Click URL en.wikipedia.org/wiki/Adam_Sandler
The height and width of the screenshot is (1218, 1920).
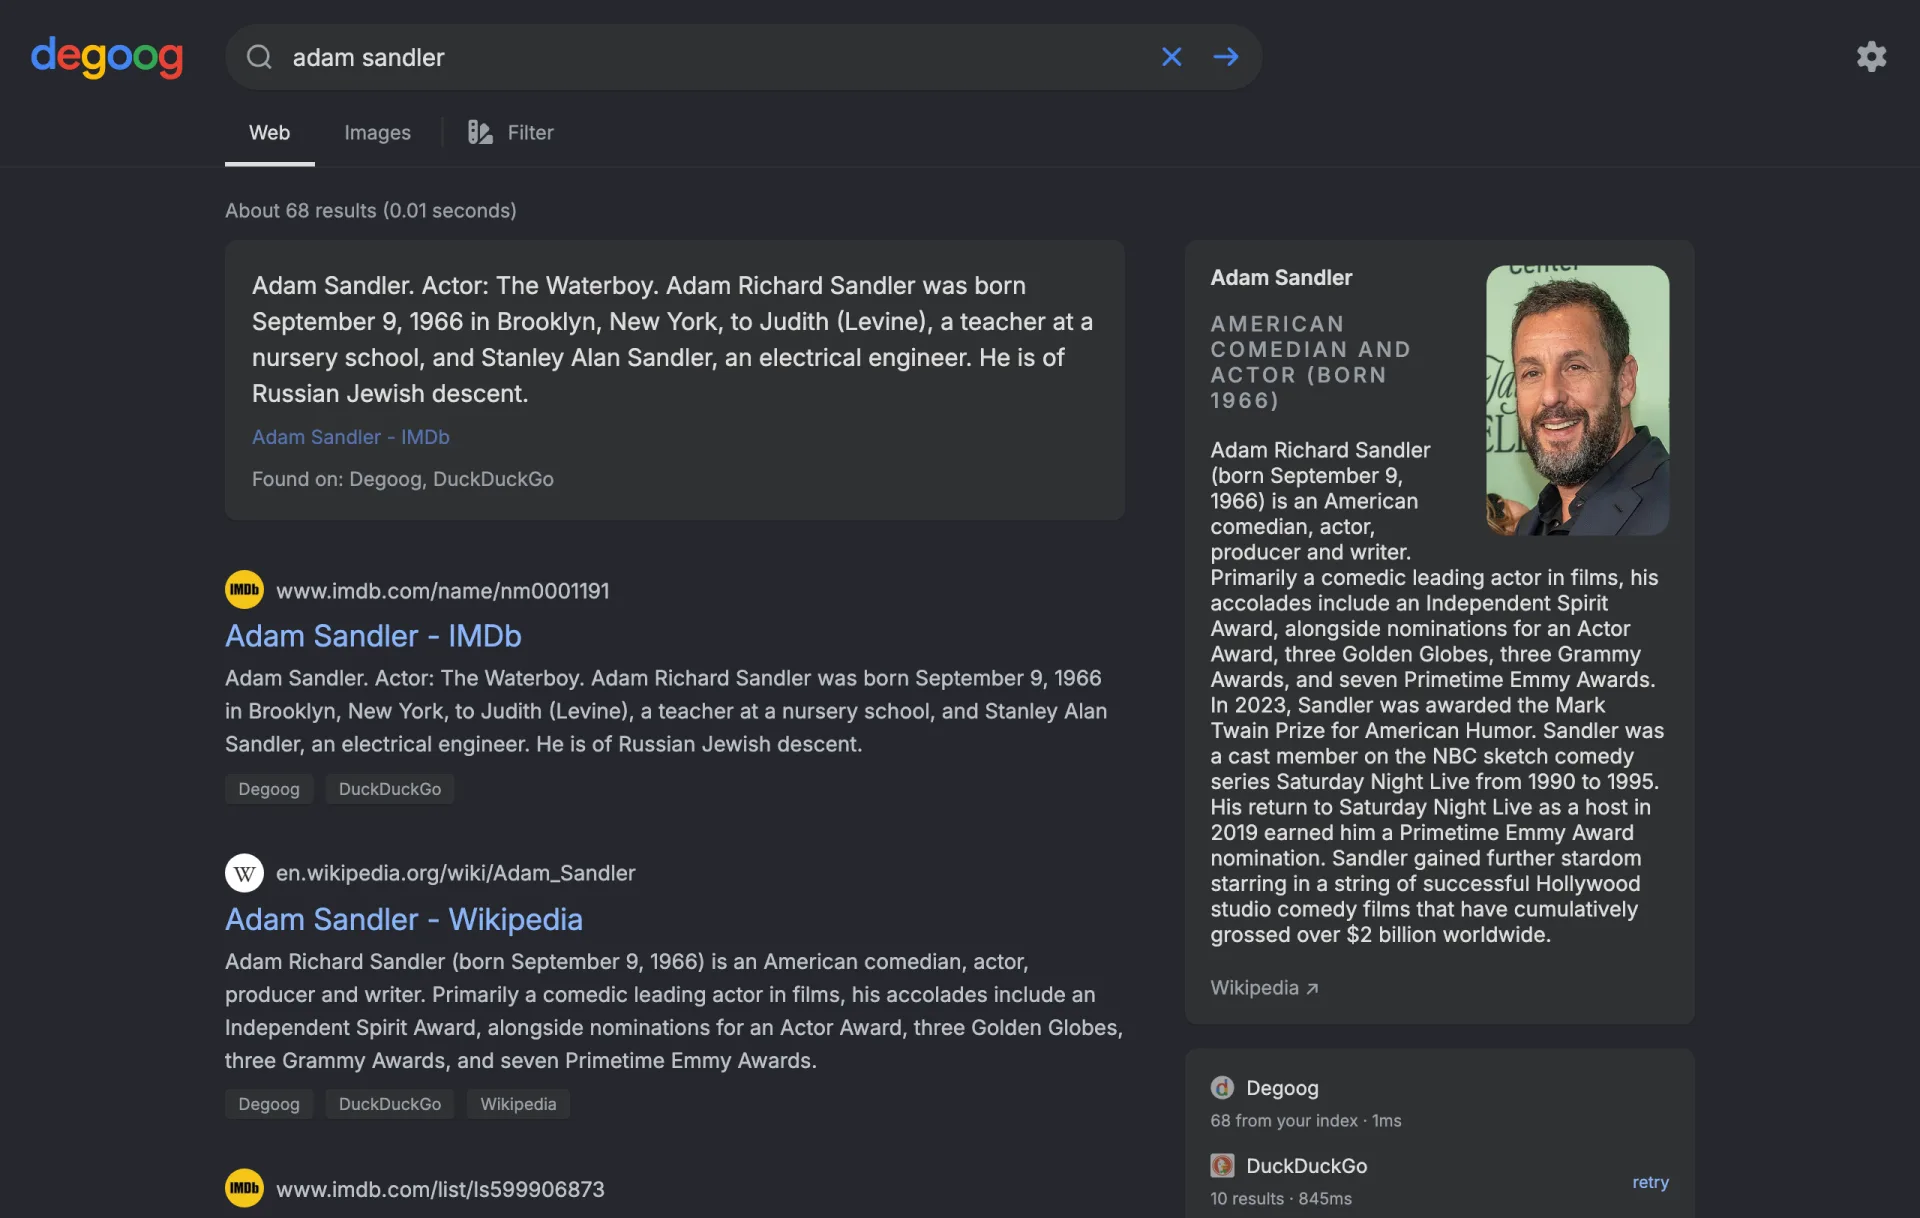click(x=455, y=873)
